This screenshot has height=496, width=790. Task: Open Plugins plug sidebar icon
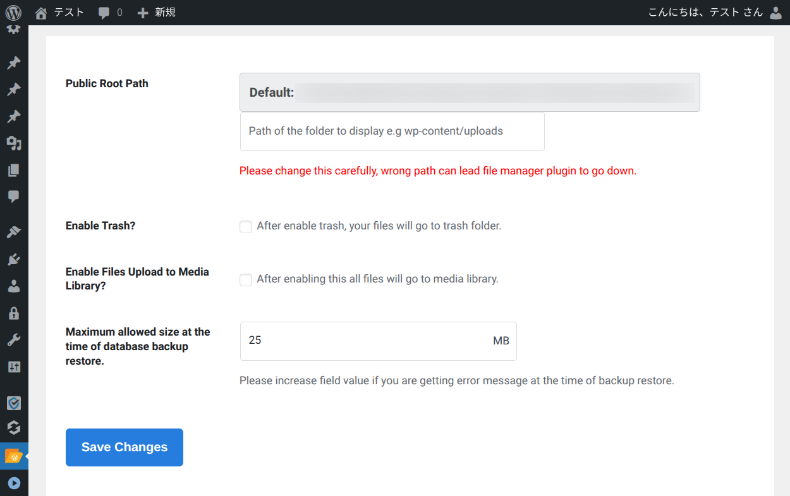[14, 260]
